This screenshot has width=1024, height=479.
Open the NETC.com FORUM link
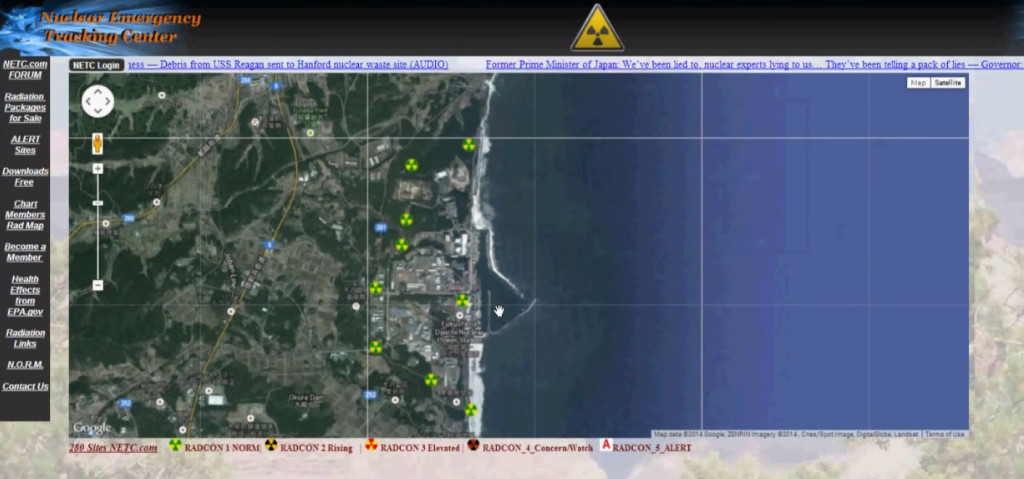[x=25, y=69]
